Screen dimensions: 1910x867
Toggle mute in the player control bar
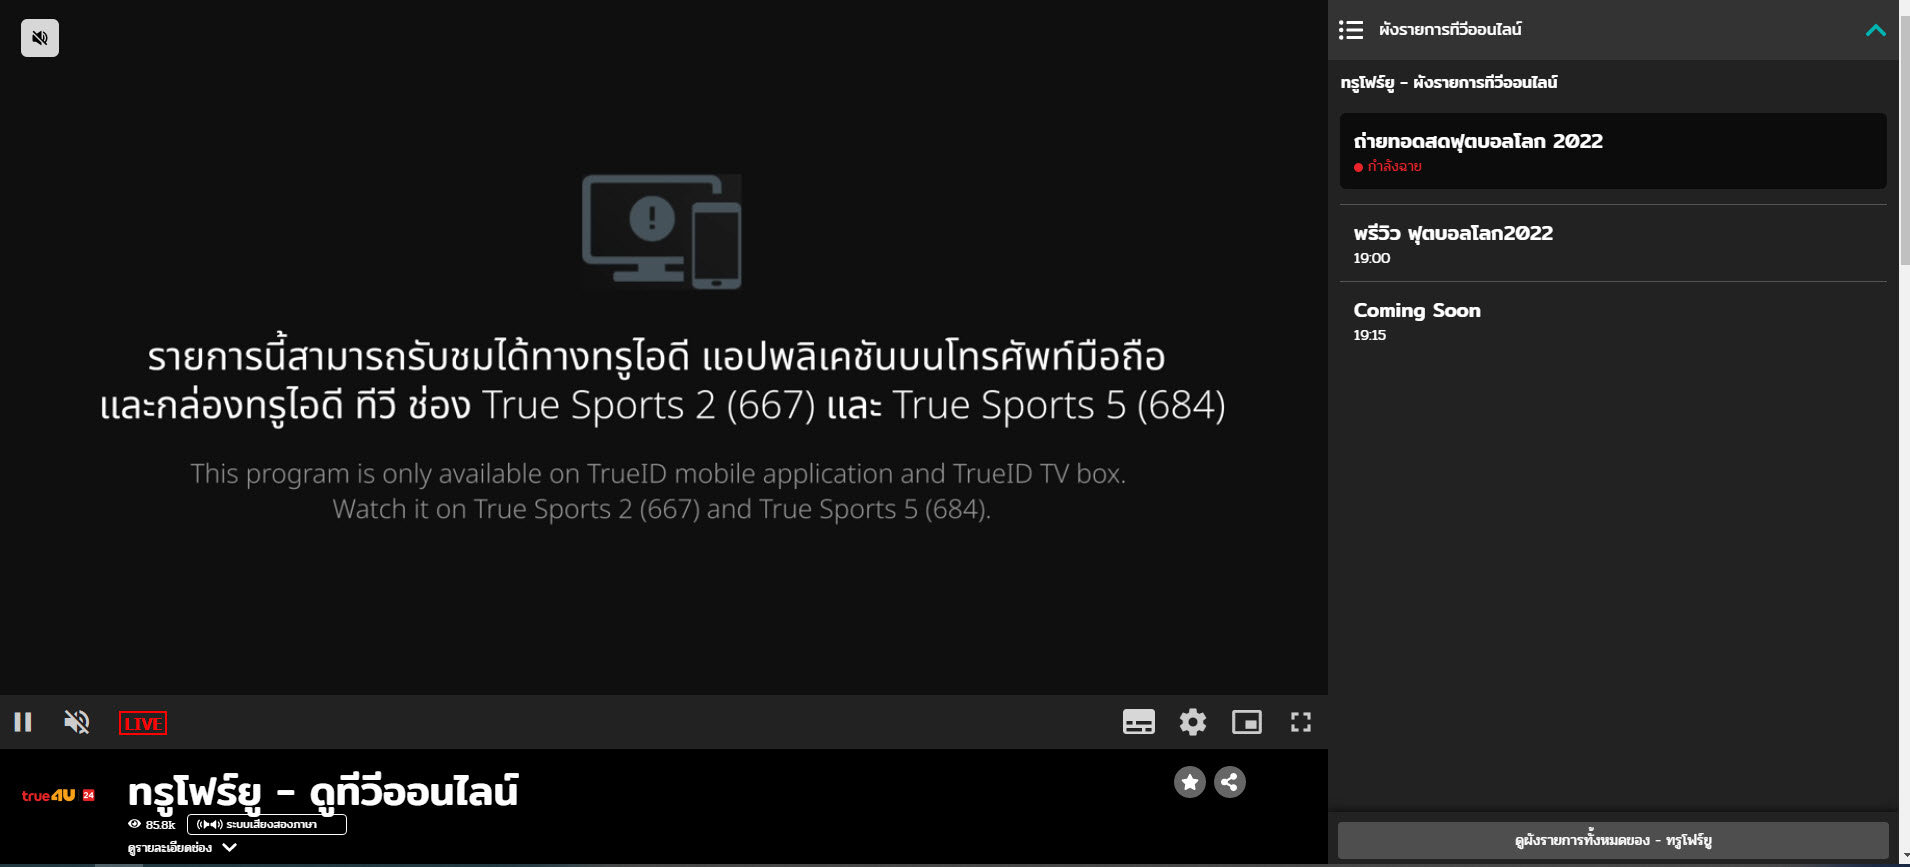77,722
